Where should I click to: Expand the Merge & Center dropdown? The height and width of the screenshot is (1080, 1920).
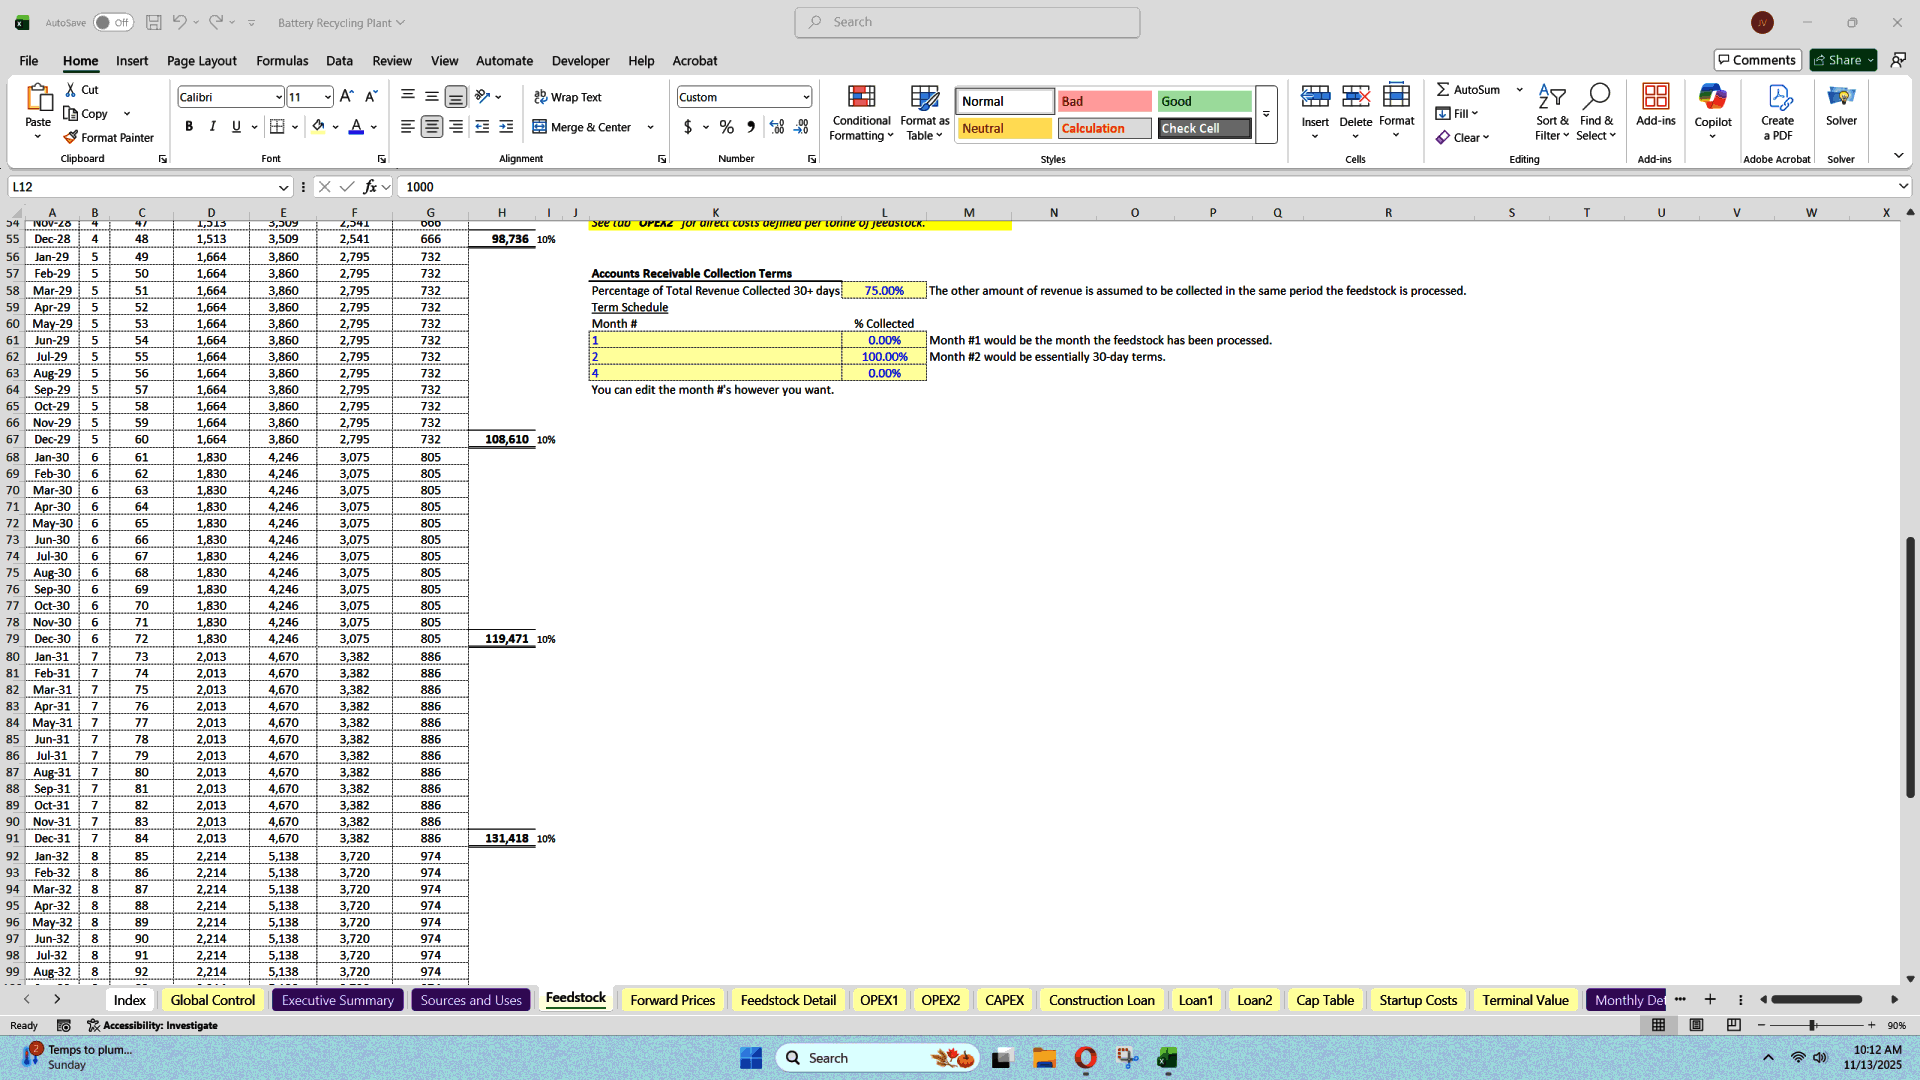point(650,127)
